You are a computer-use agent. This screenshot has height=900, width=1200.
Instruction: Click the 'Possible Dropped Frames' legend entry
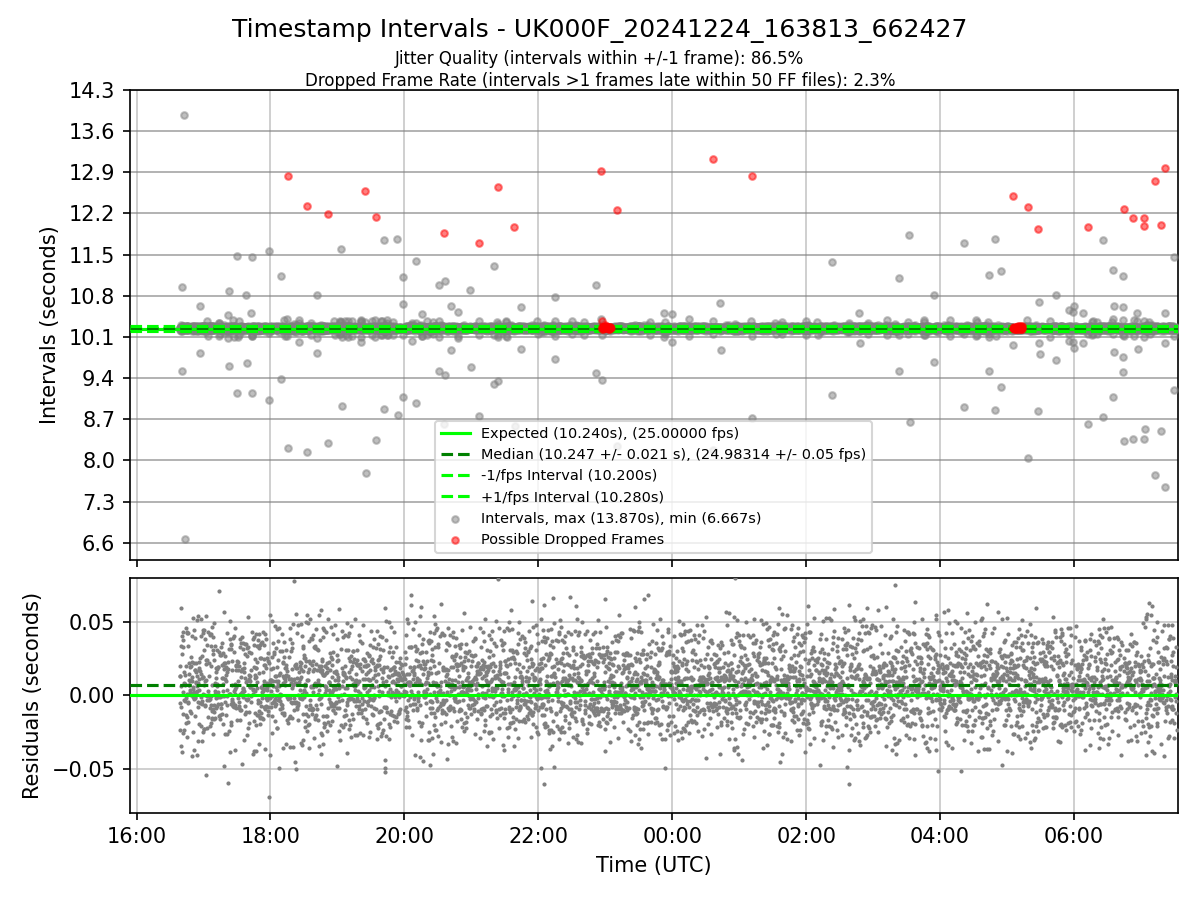click(572, 539)
